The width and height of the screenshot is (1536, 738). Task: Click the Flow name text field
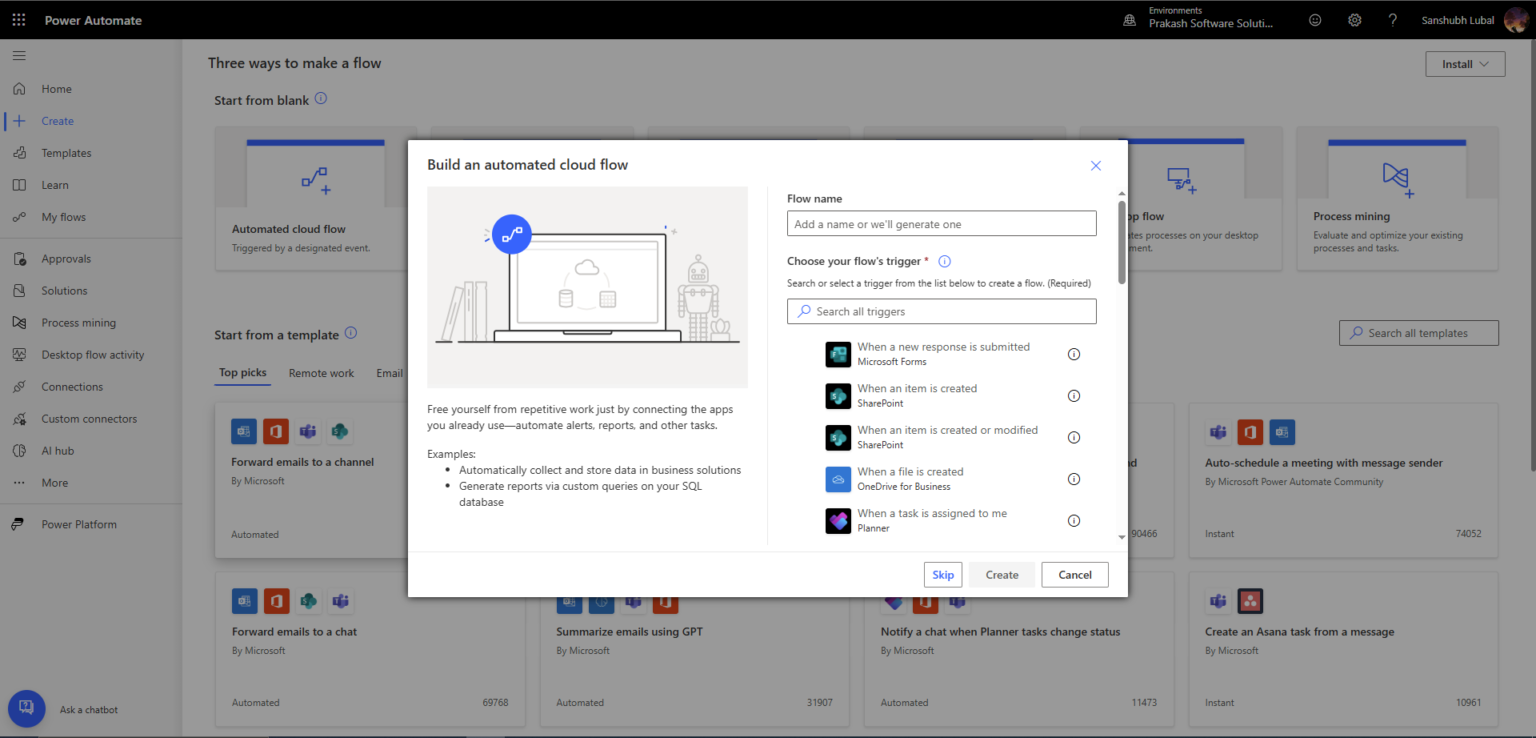[941, 224]
